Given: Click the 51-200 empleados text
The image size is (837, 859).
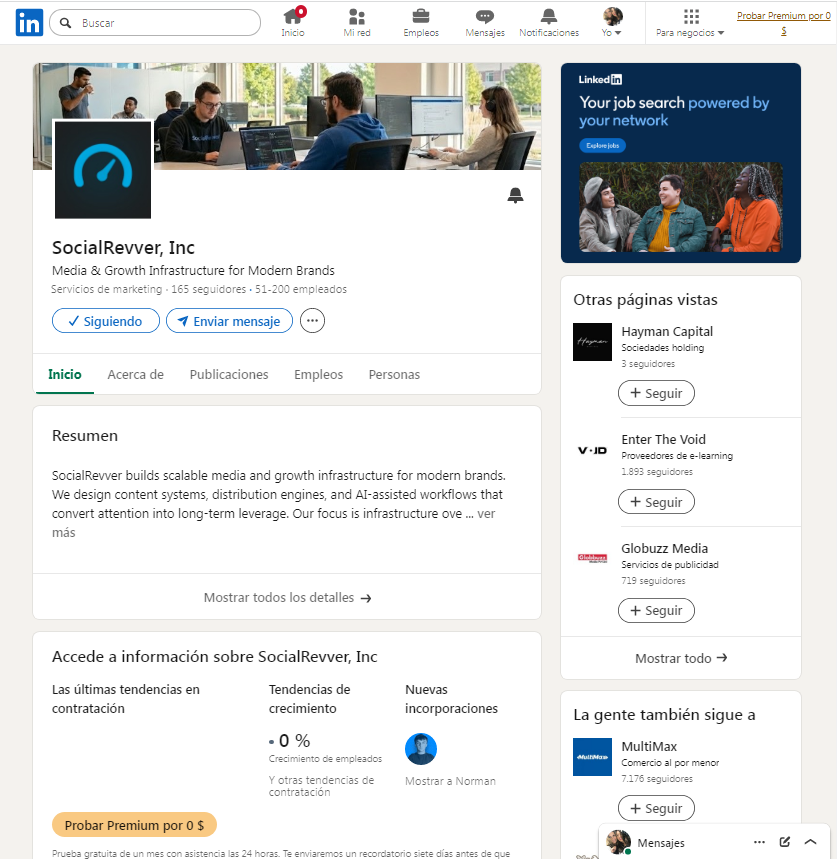Looking at the screenshot, I should (301, 289).
